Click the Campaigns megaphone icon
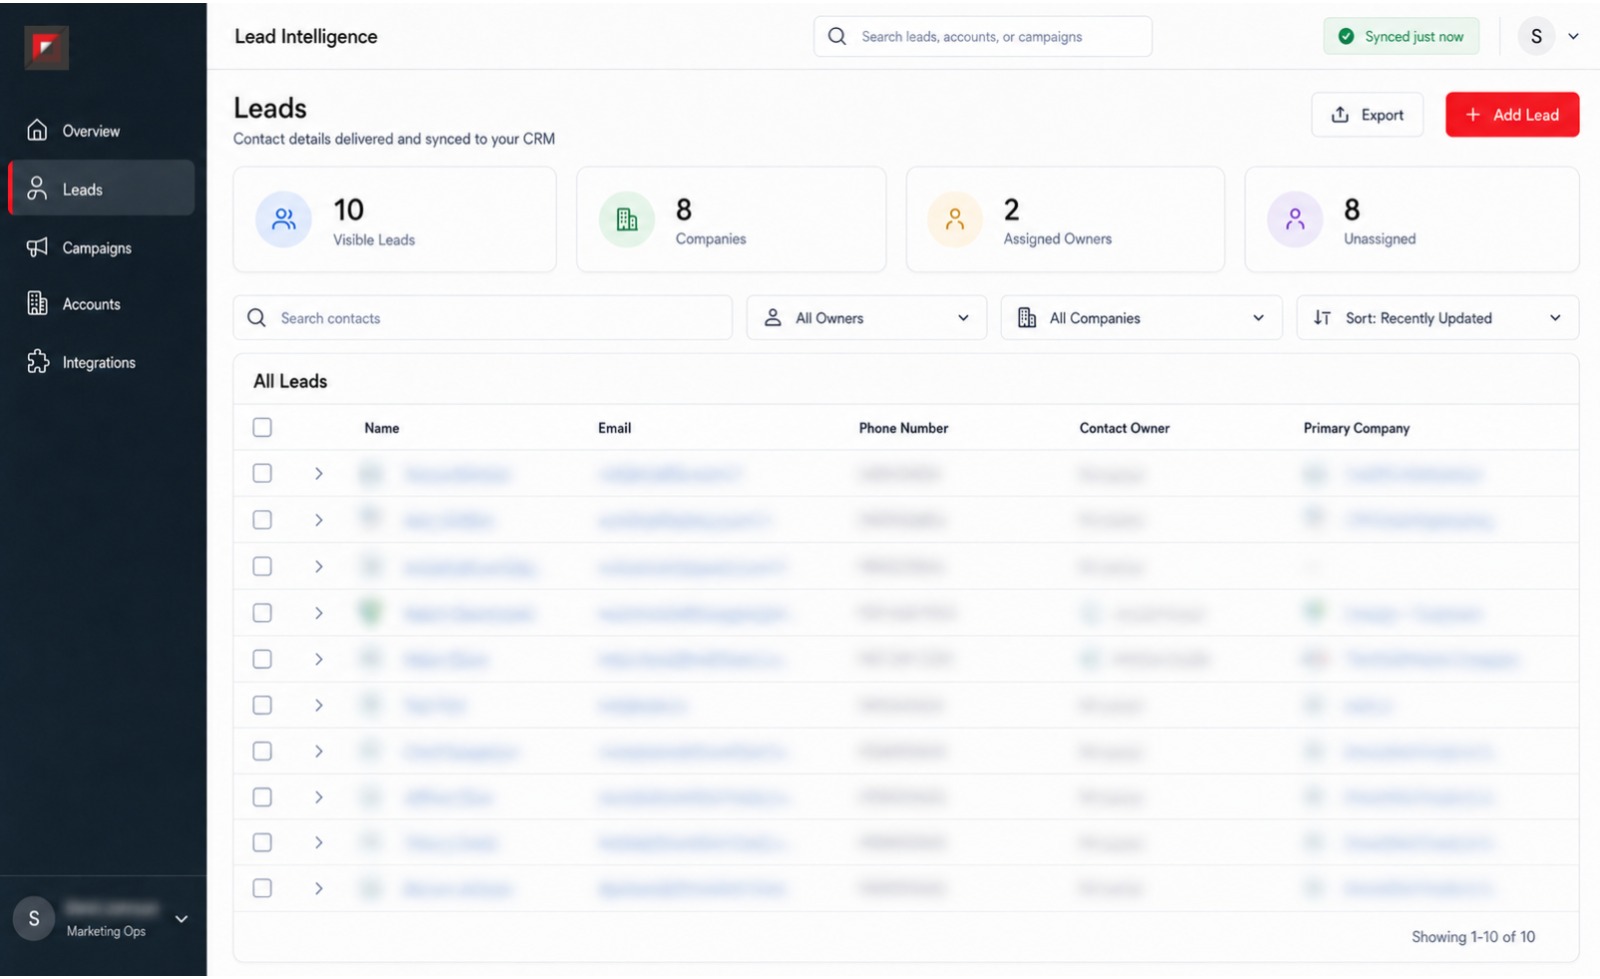1600x979 pixels. click(37, 247)
